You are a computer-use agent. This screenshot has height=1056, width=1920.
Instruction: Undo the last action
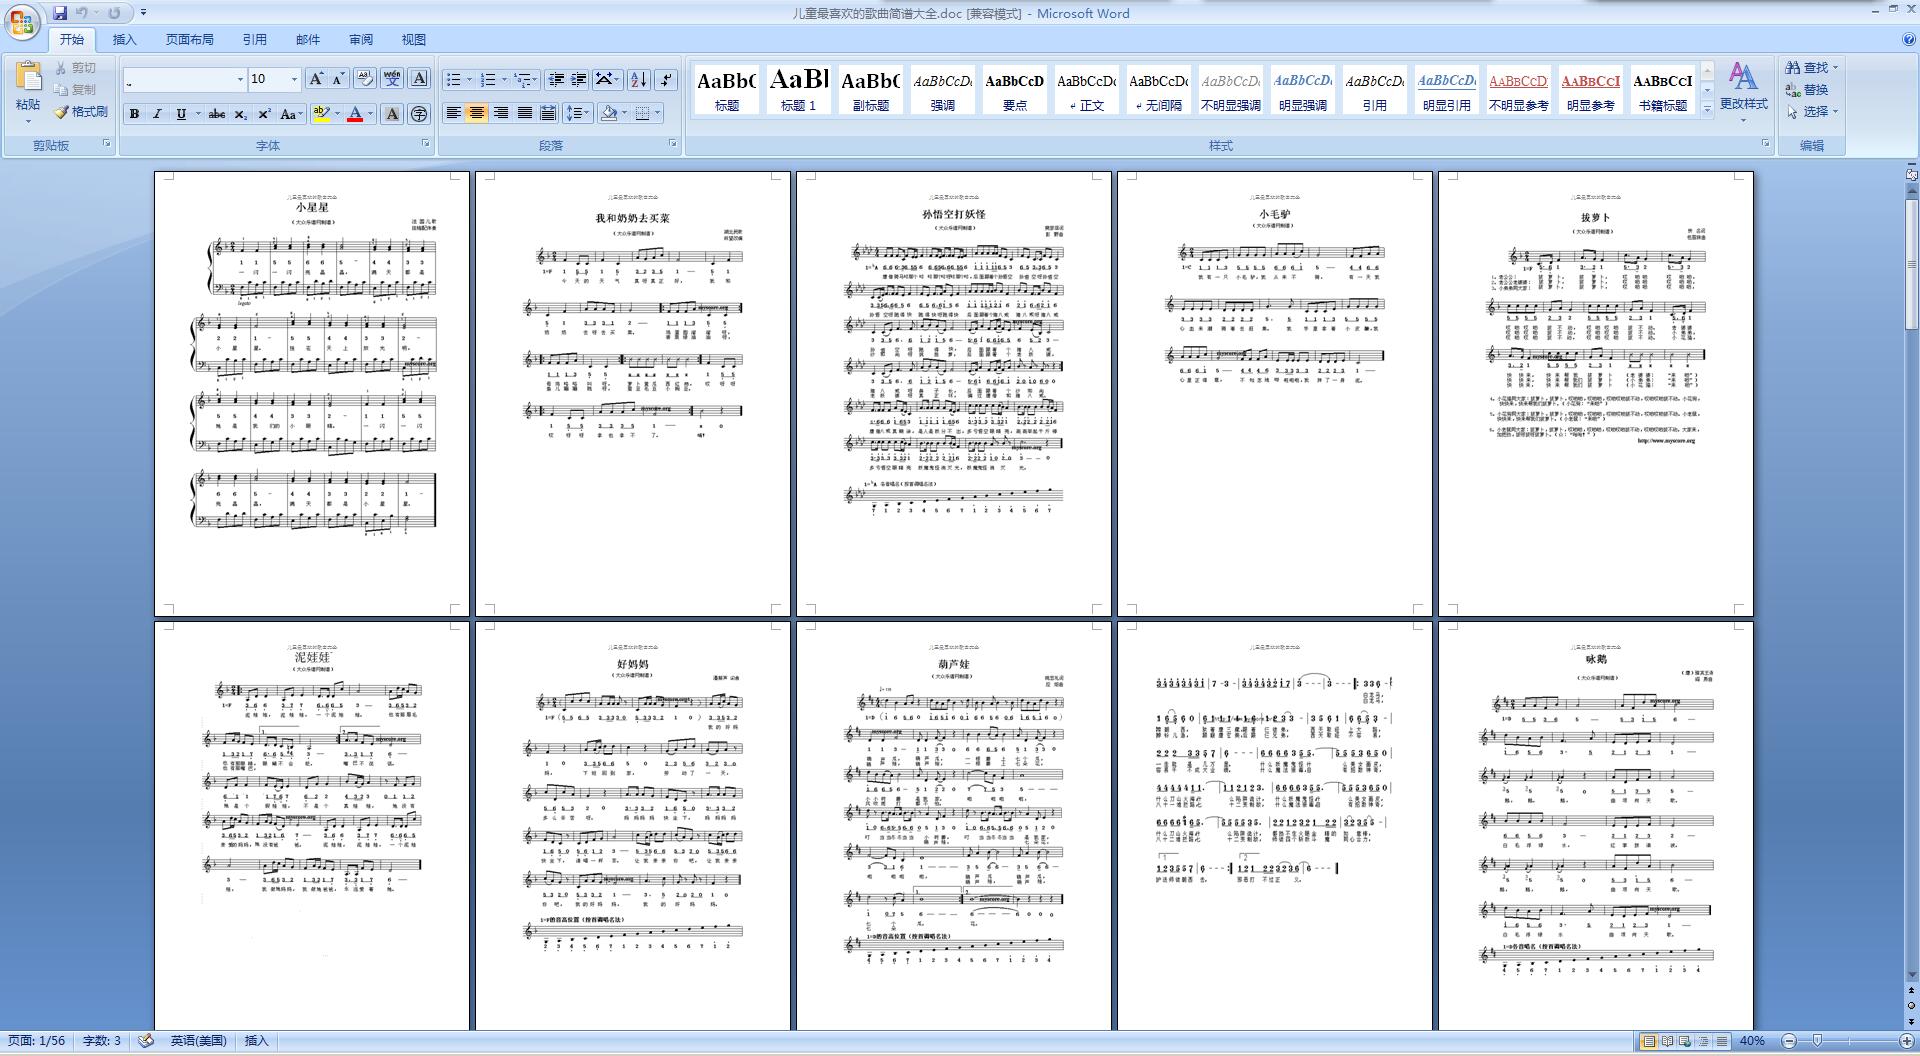click(x=82, y=13)
